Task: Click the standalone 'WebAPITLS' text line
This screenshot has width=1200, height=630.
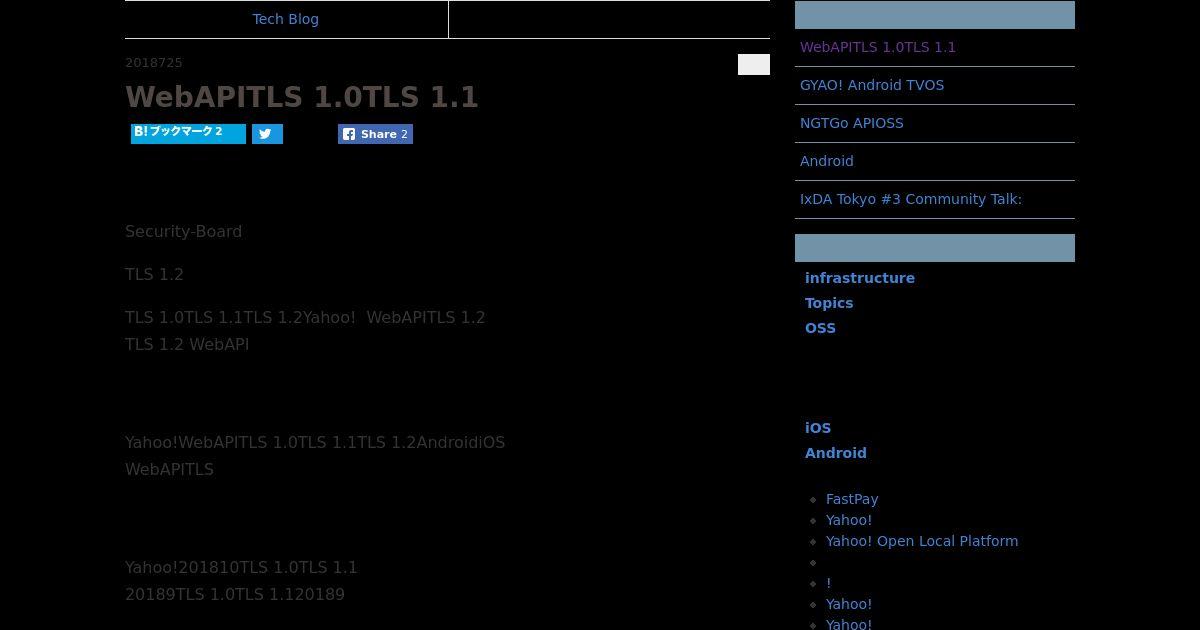Action: 169,469
